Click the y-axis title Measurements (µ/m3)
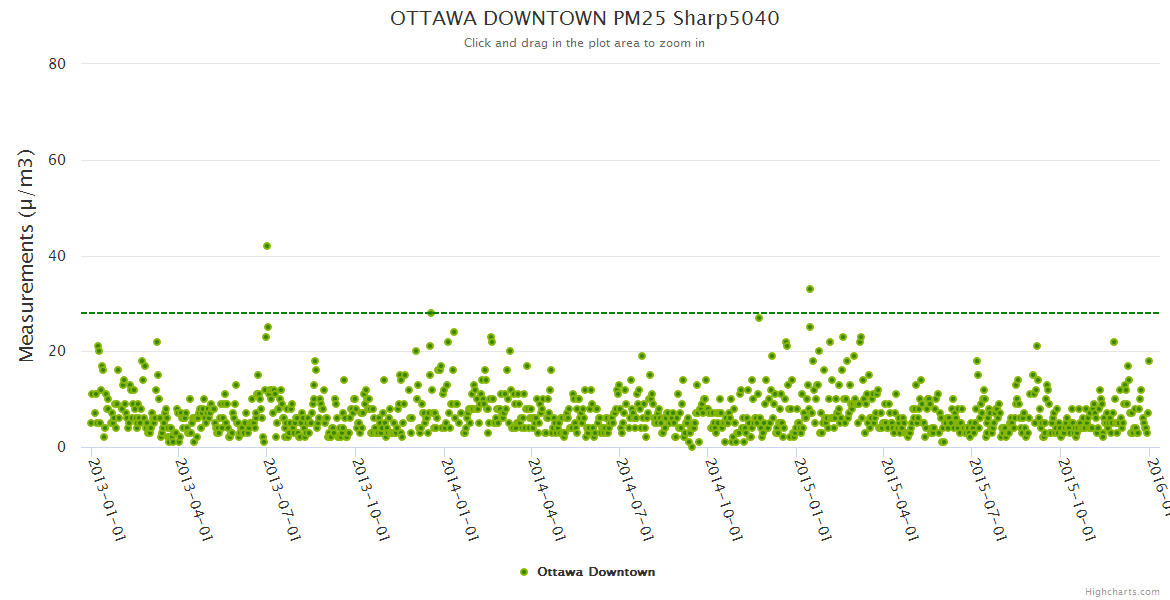Viewport: 1170px width, 600px height. pyautogui.click(x=27, y=255)
